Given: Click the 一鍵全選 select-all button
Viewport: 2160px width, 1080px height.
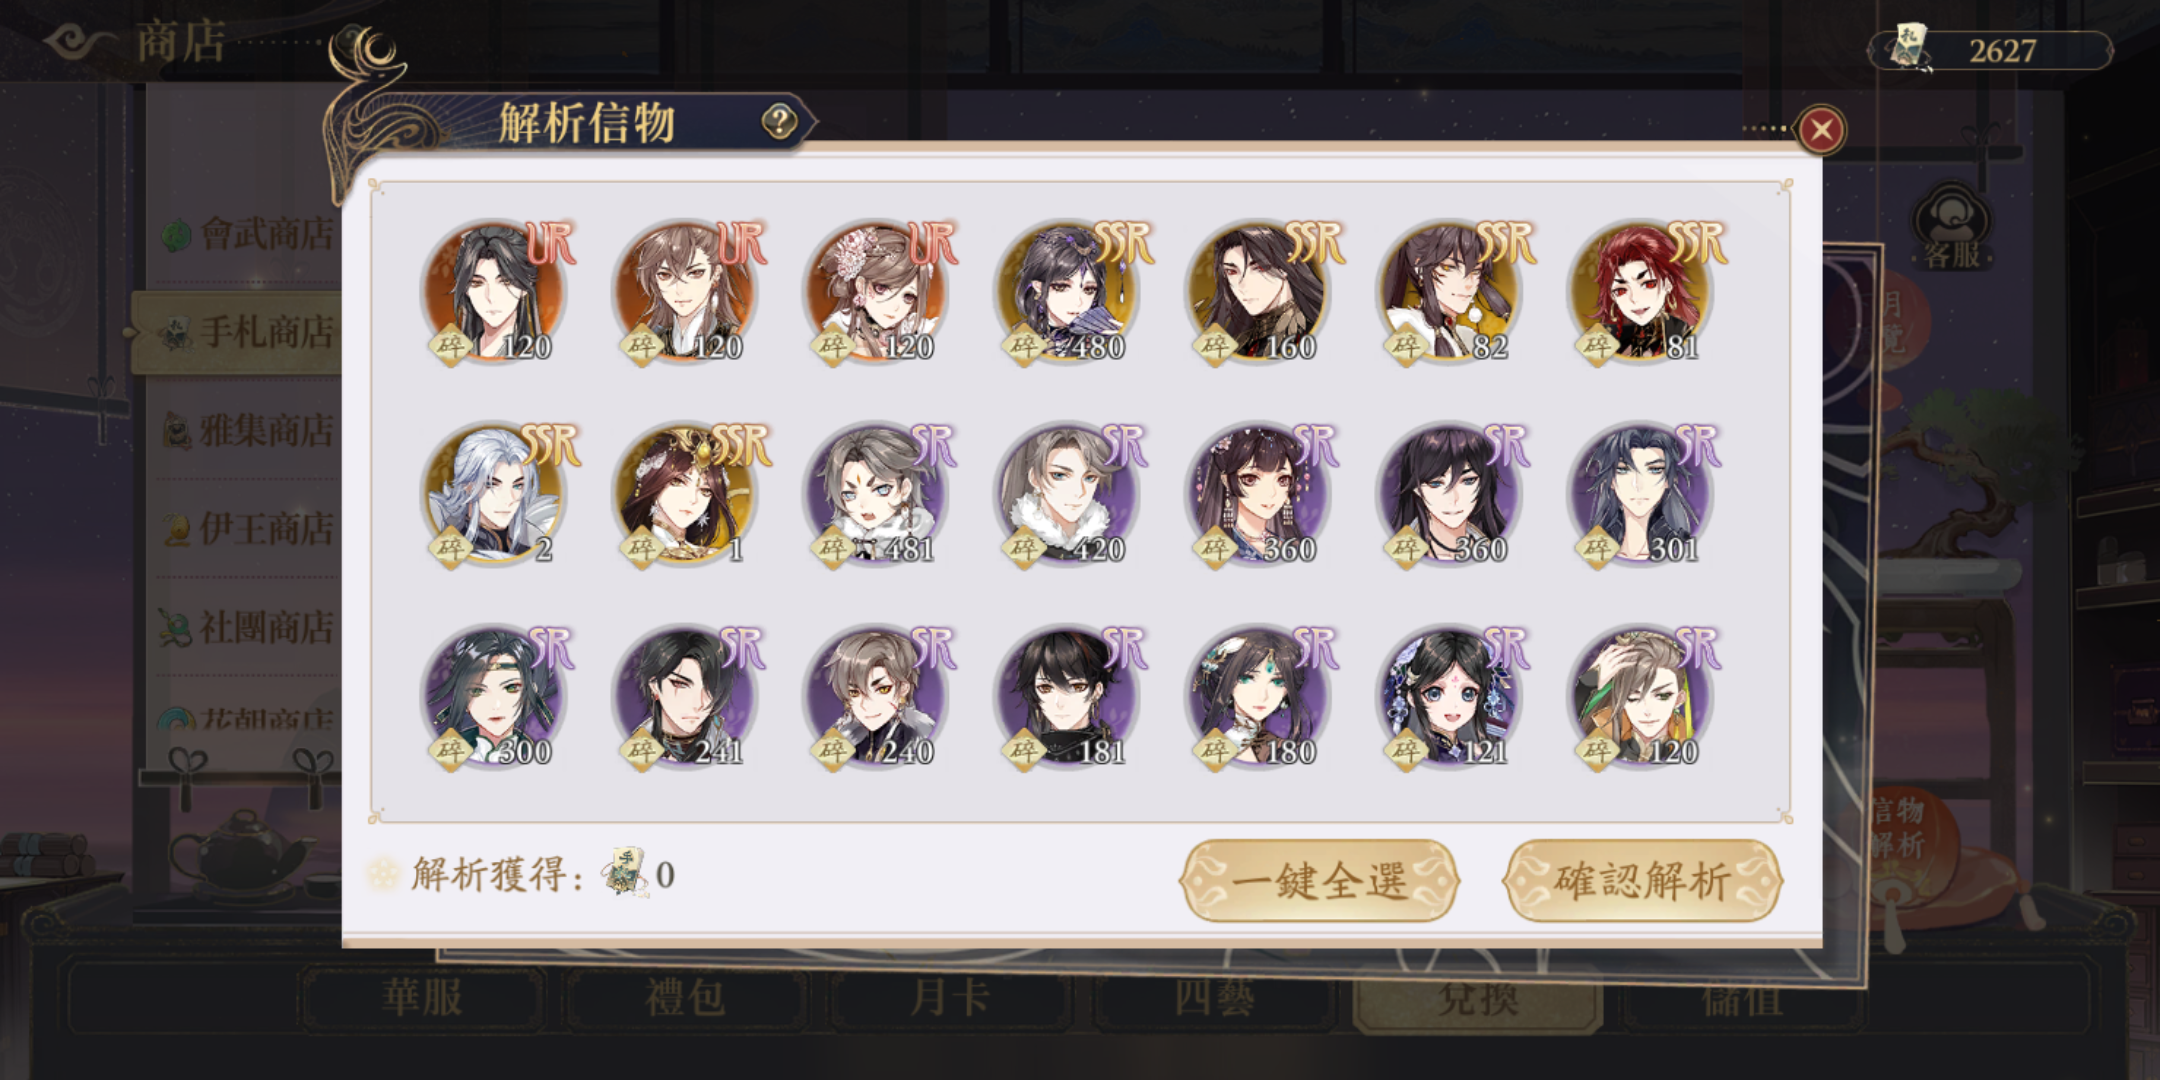Looking at the screenshot, I should [1320, 880].
